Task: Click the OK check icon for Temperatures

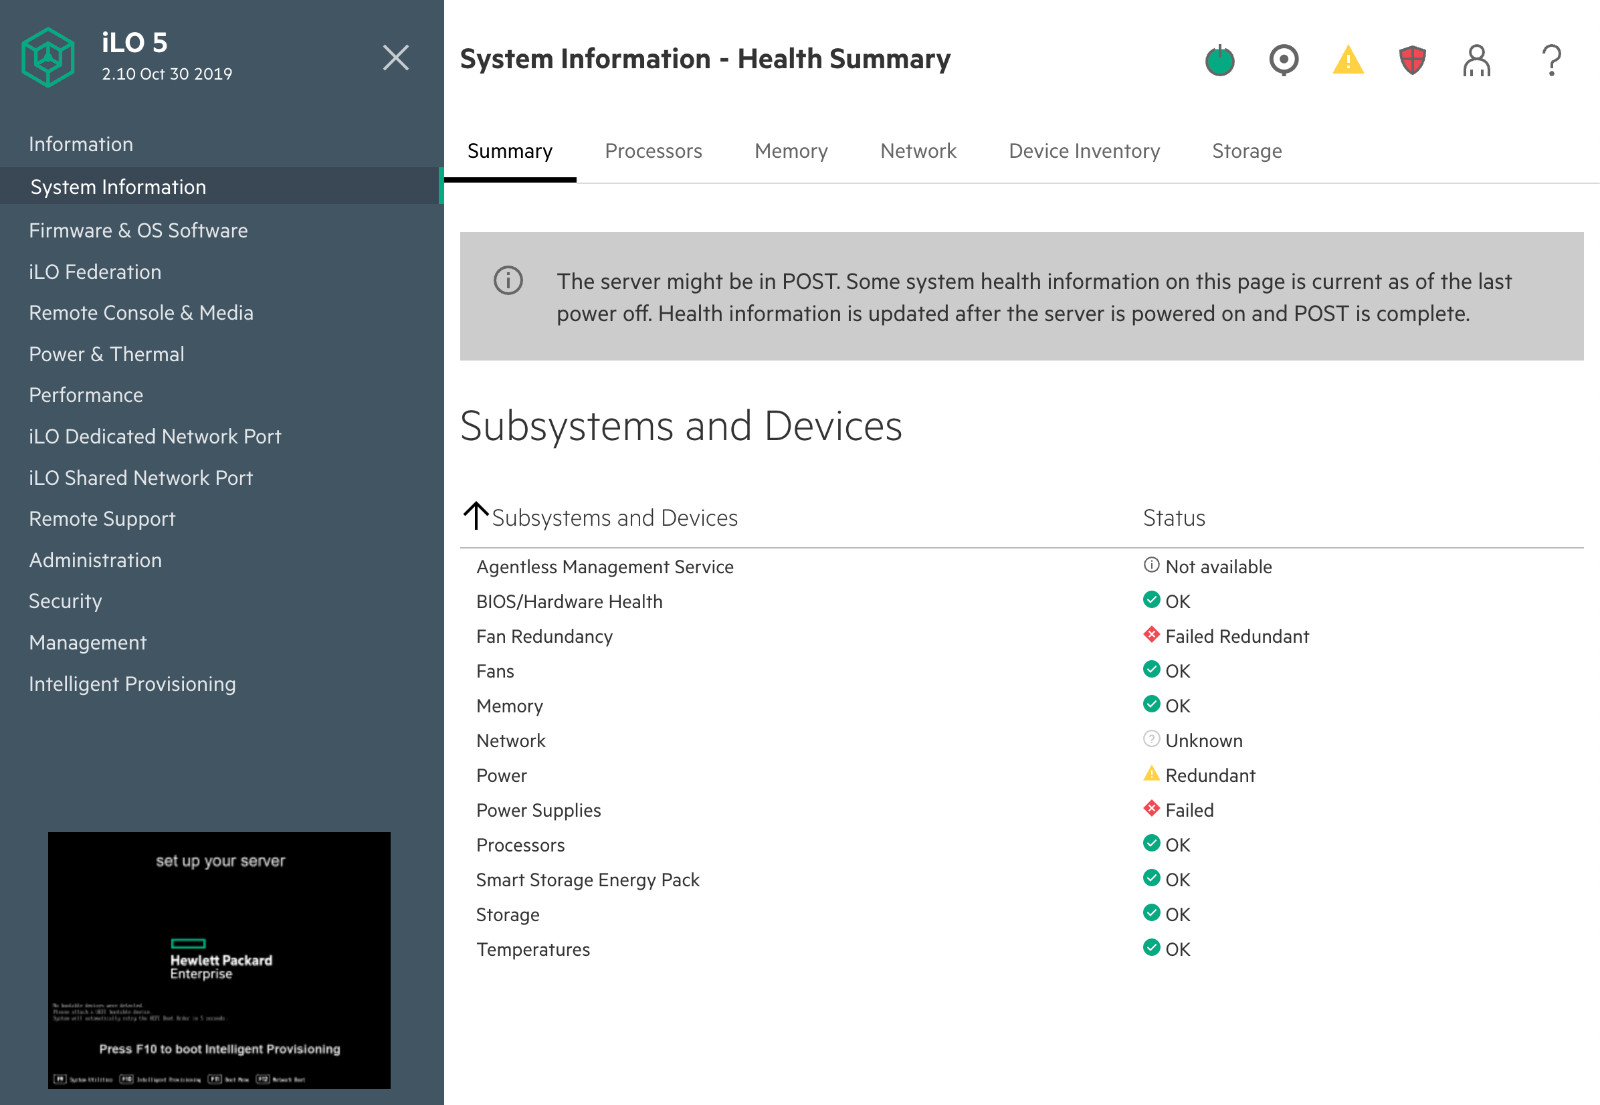Action: (1152, 948)
